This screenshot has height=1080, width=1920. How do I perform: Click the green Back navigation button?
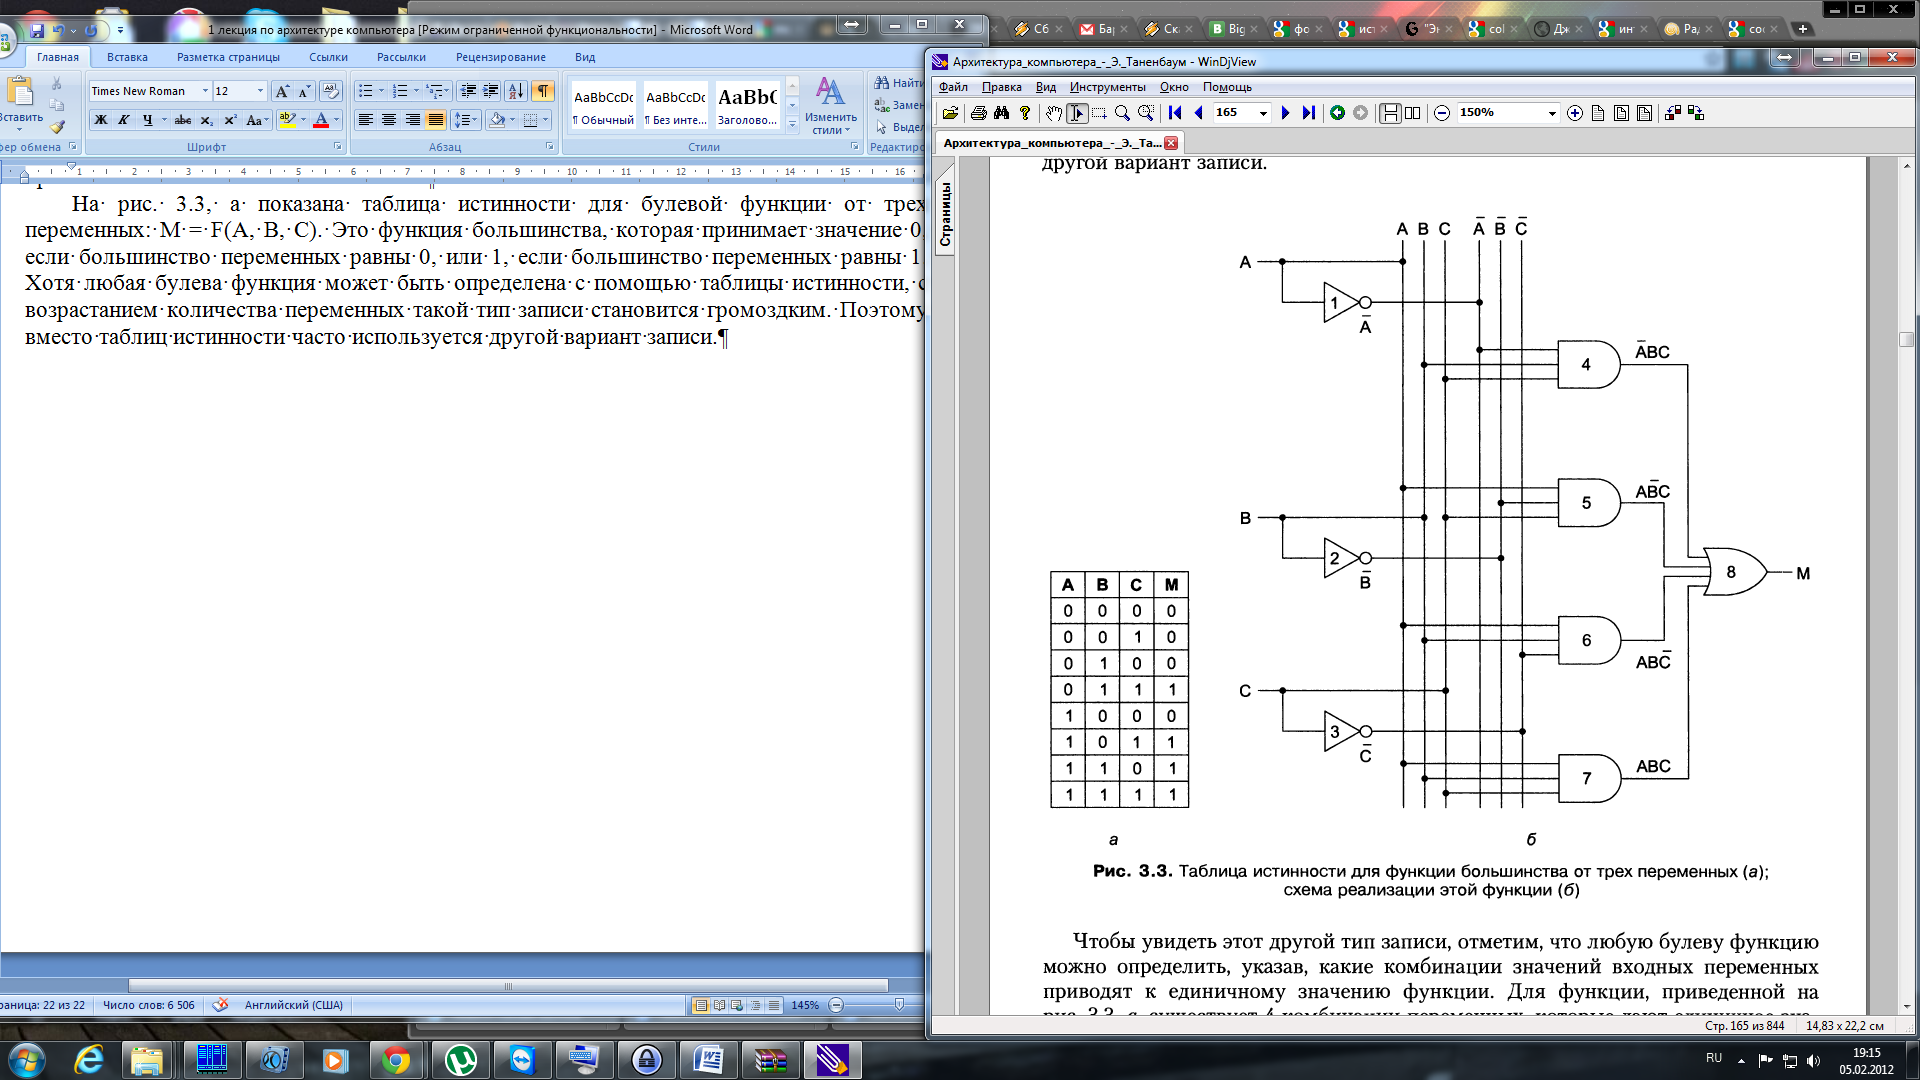pyautogui.click(x=1337, y=113)
